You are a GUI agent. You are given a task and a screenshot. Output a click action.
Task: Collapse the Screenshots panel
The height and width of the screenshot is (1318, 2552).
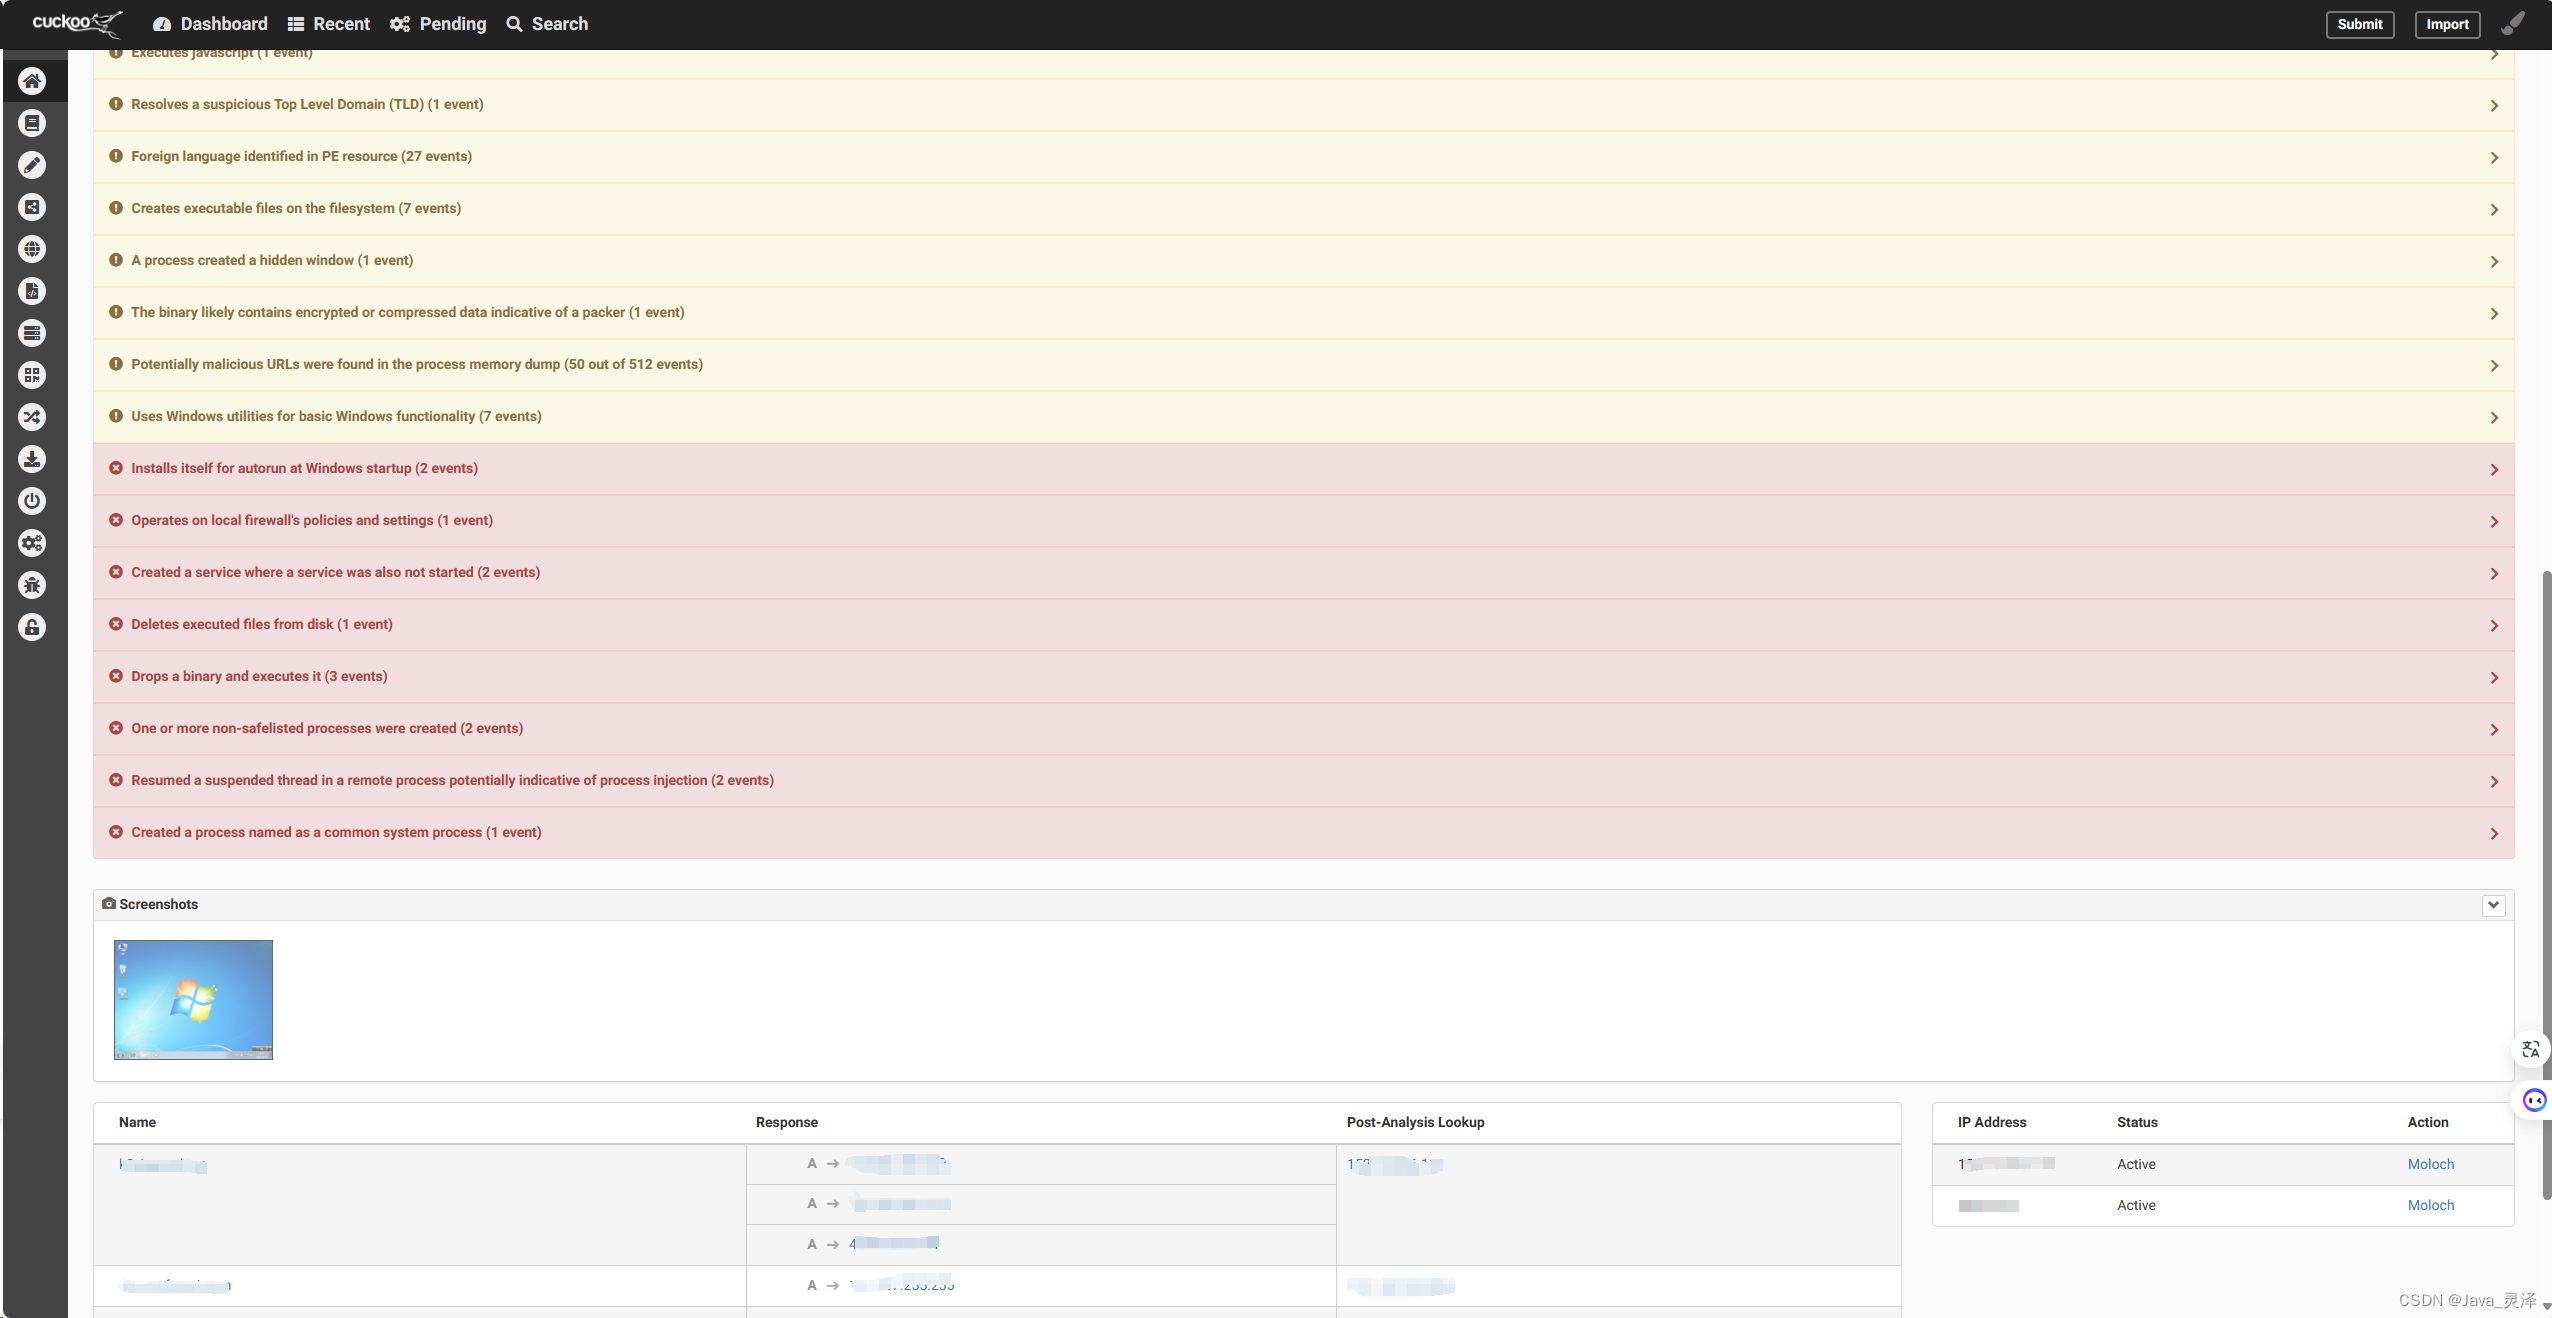[x=2493, y=905]
